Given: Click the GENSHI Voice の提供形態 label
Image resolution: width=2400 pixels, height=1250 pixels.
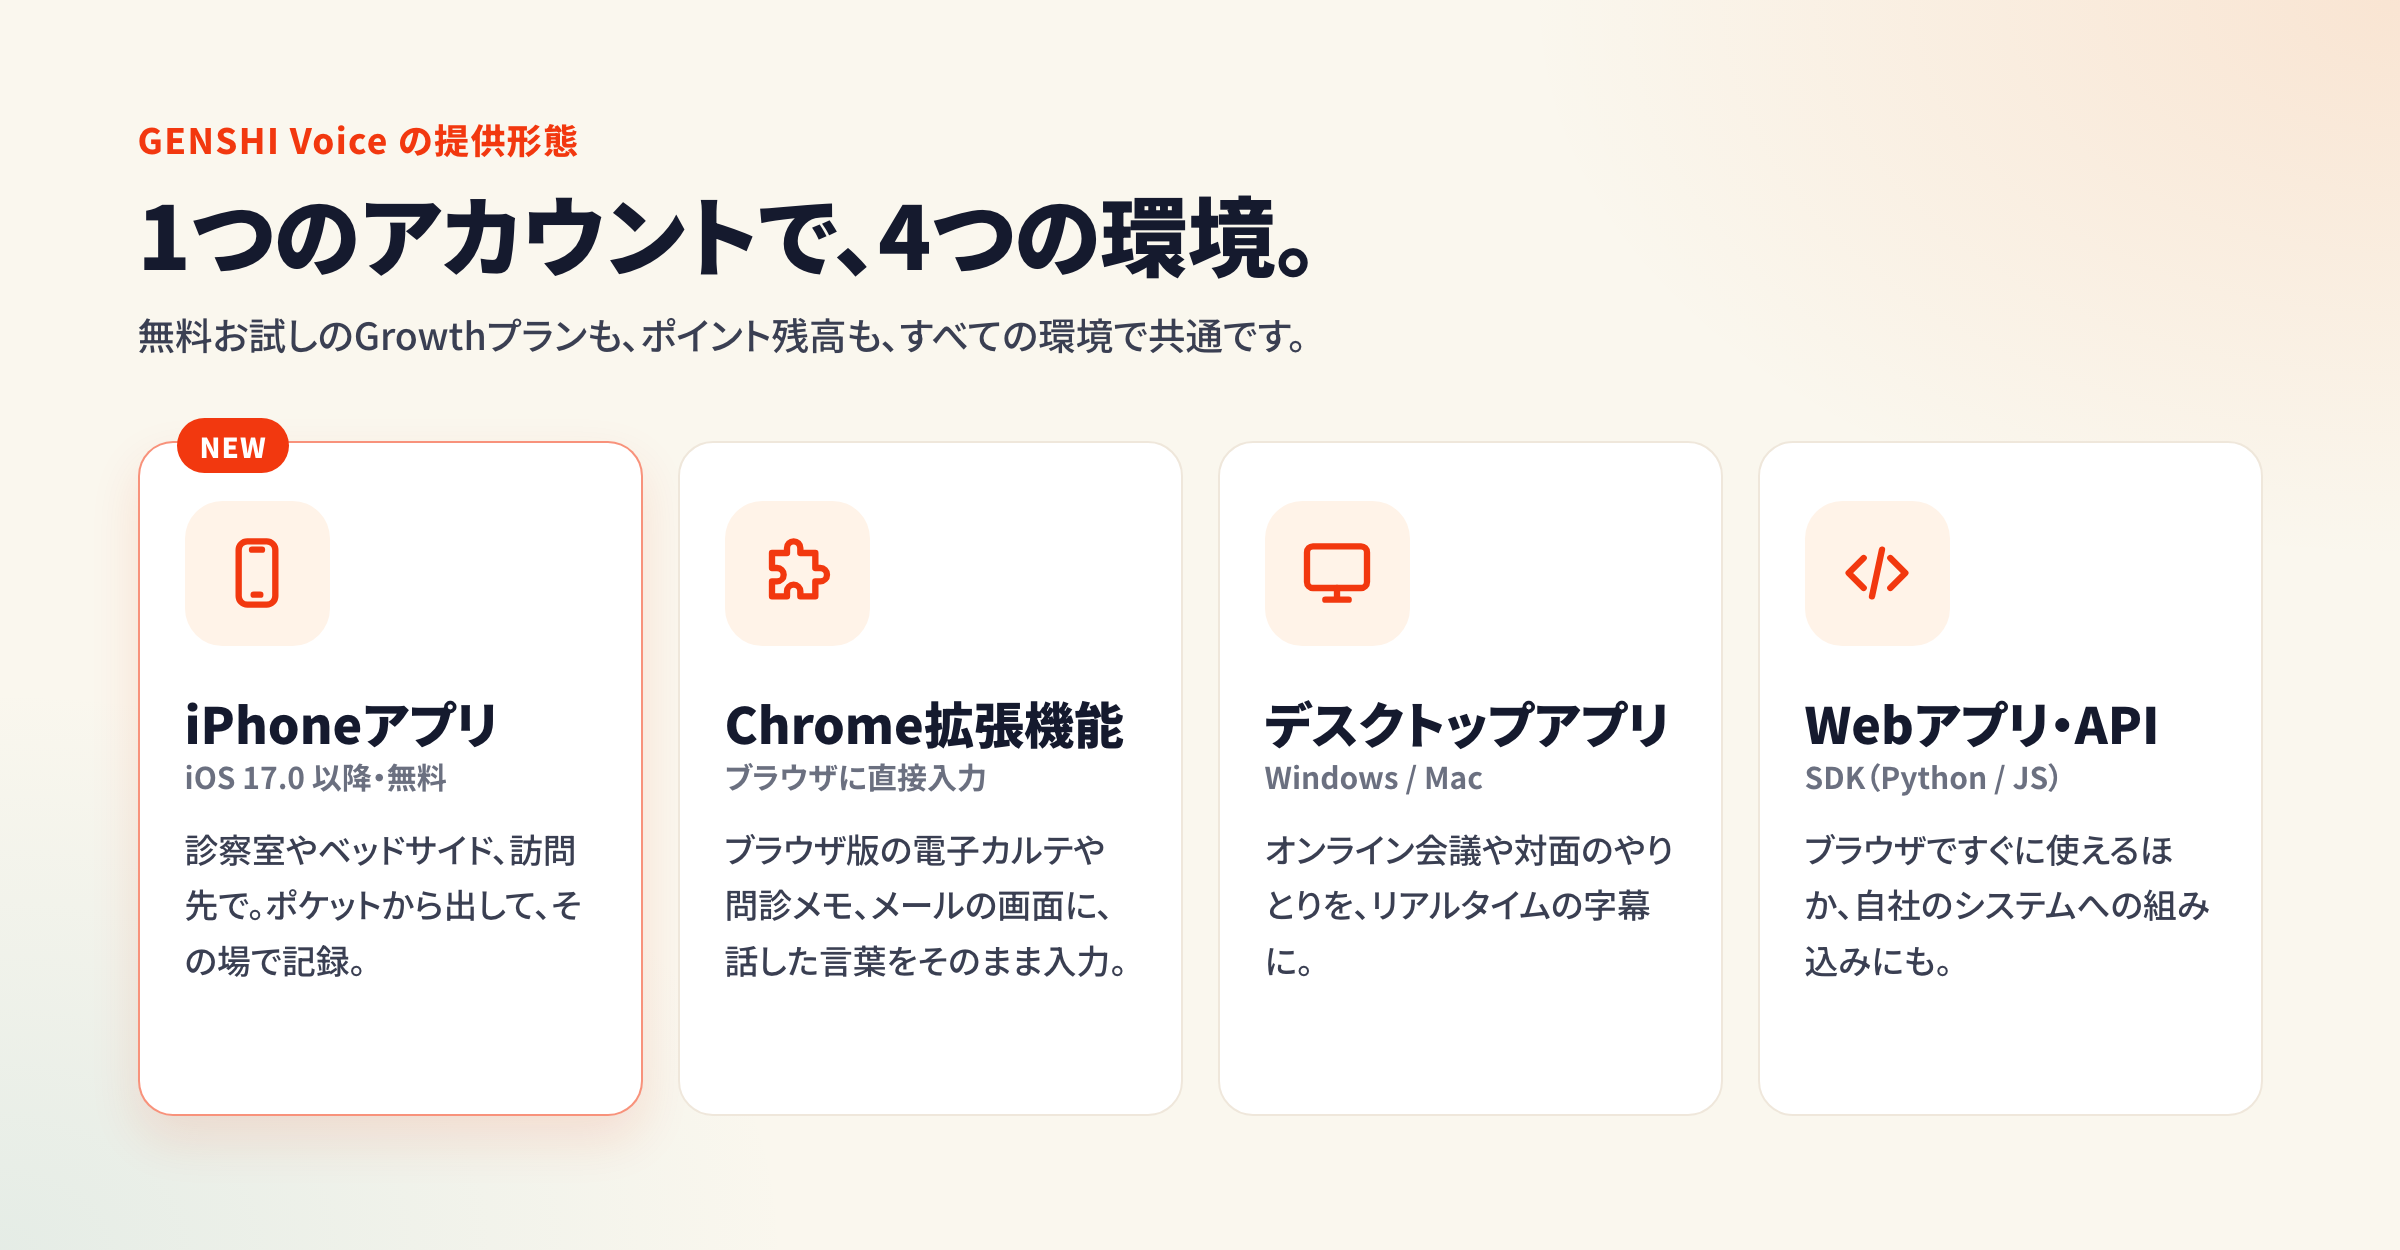Looking at the screenshot, I should pyautogui.click(x=358, y=141).
